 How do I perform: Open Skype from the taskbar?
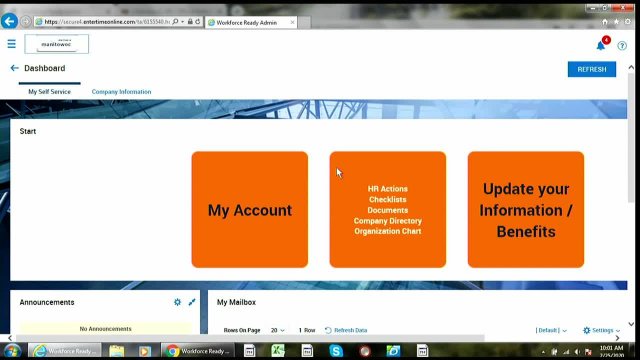[336, 351]
